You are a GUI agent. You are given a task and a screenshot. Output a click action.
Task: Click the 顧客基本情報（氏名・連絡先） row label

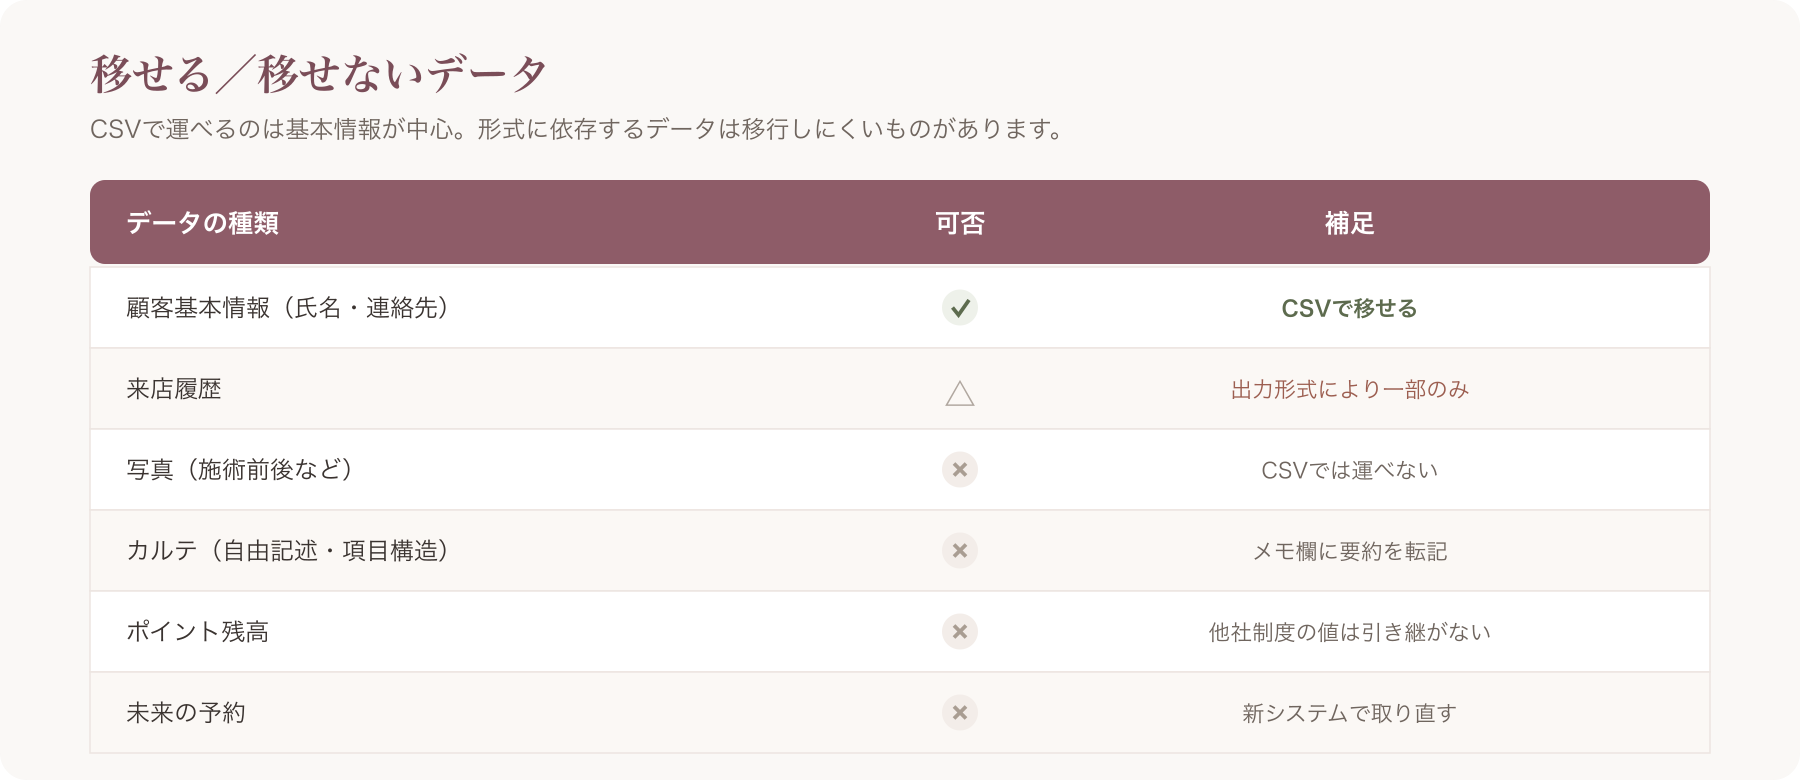coord(288,308)
